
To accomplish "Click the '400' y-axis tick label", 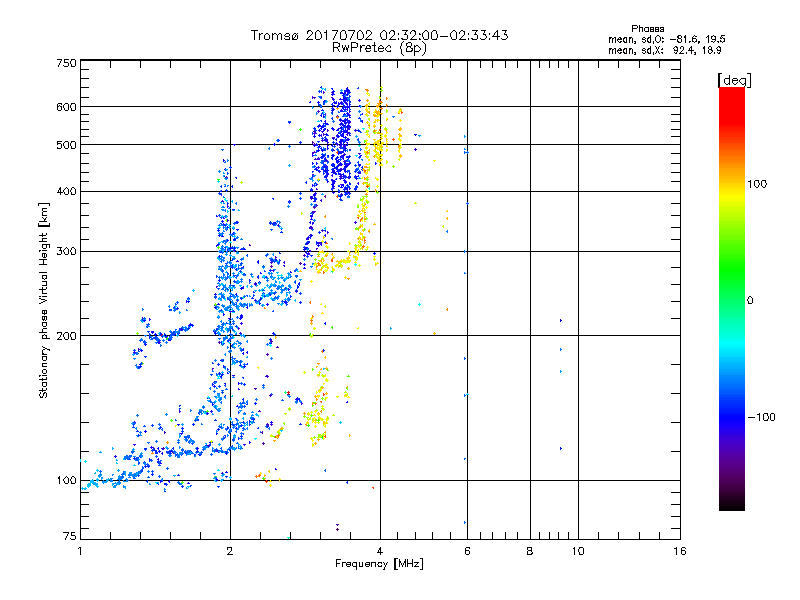I will (x=66, y=191).
